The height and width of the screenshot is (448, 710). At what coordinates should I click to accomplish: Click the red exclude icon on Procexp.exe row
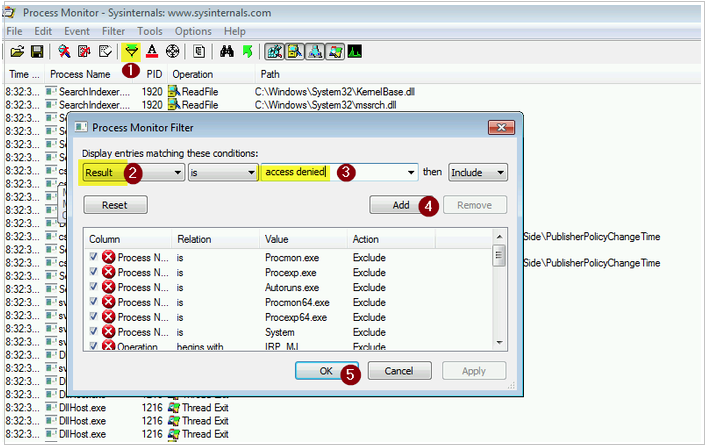point(108,272)
